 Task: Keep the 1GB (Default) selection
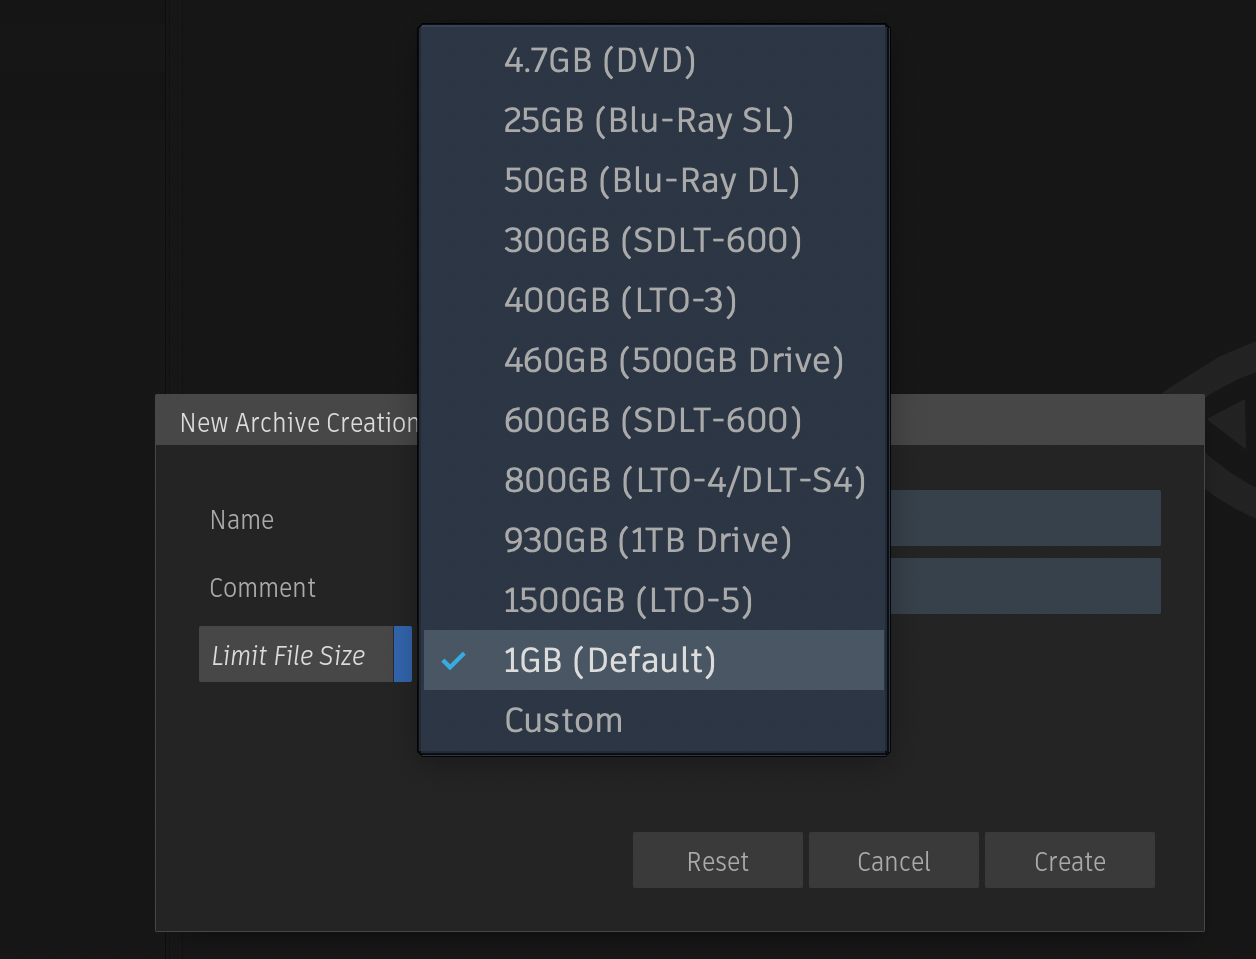pos(610,660)
